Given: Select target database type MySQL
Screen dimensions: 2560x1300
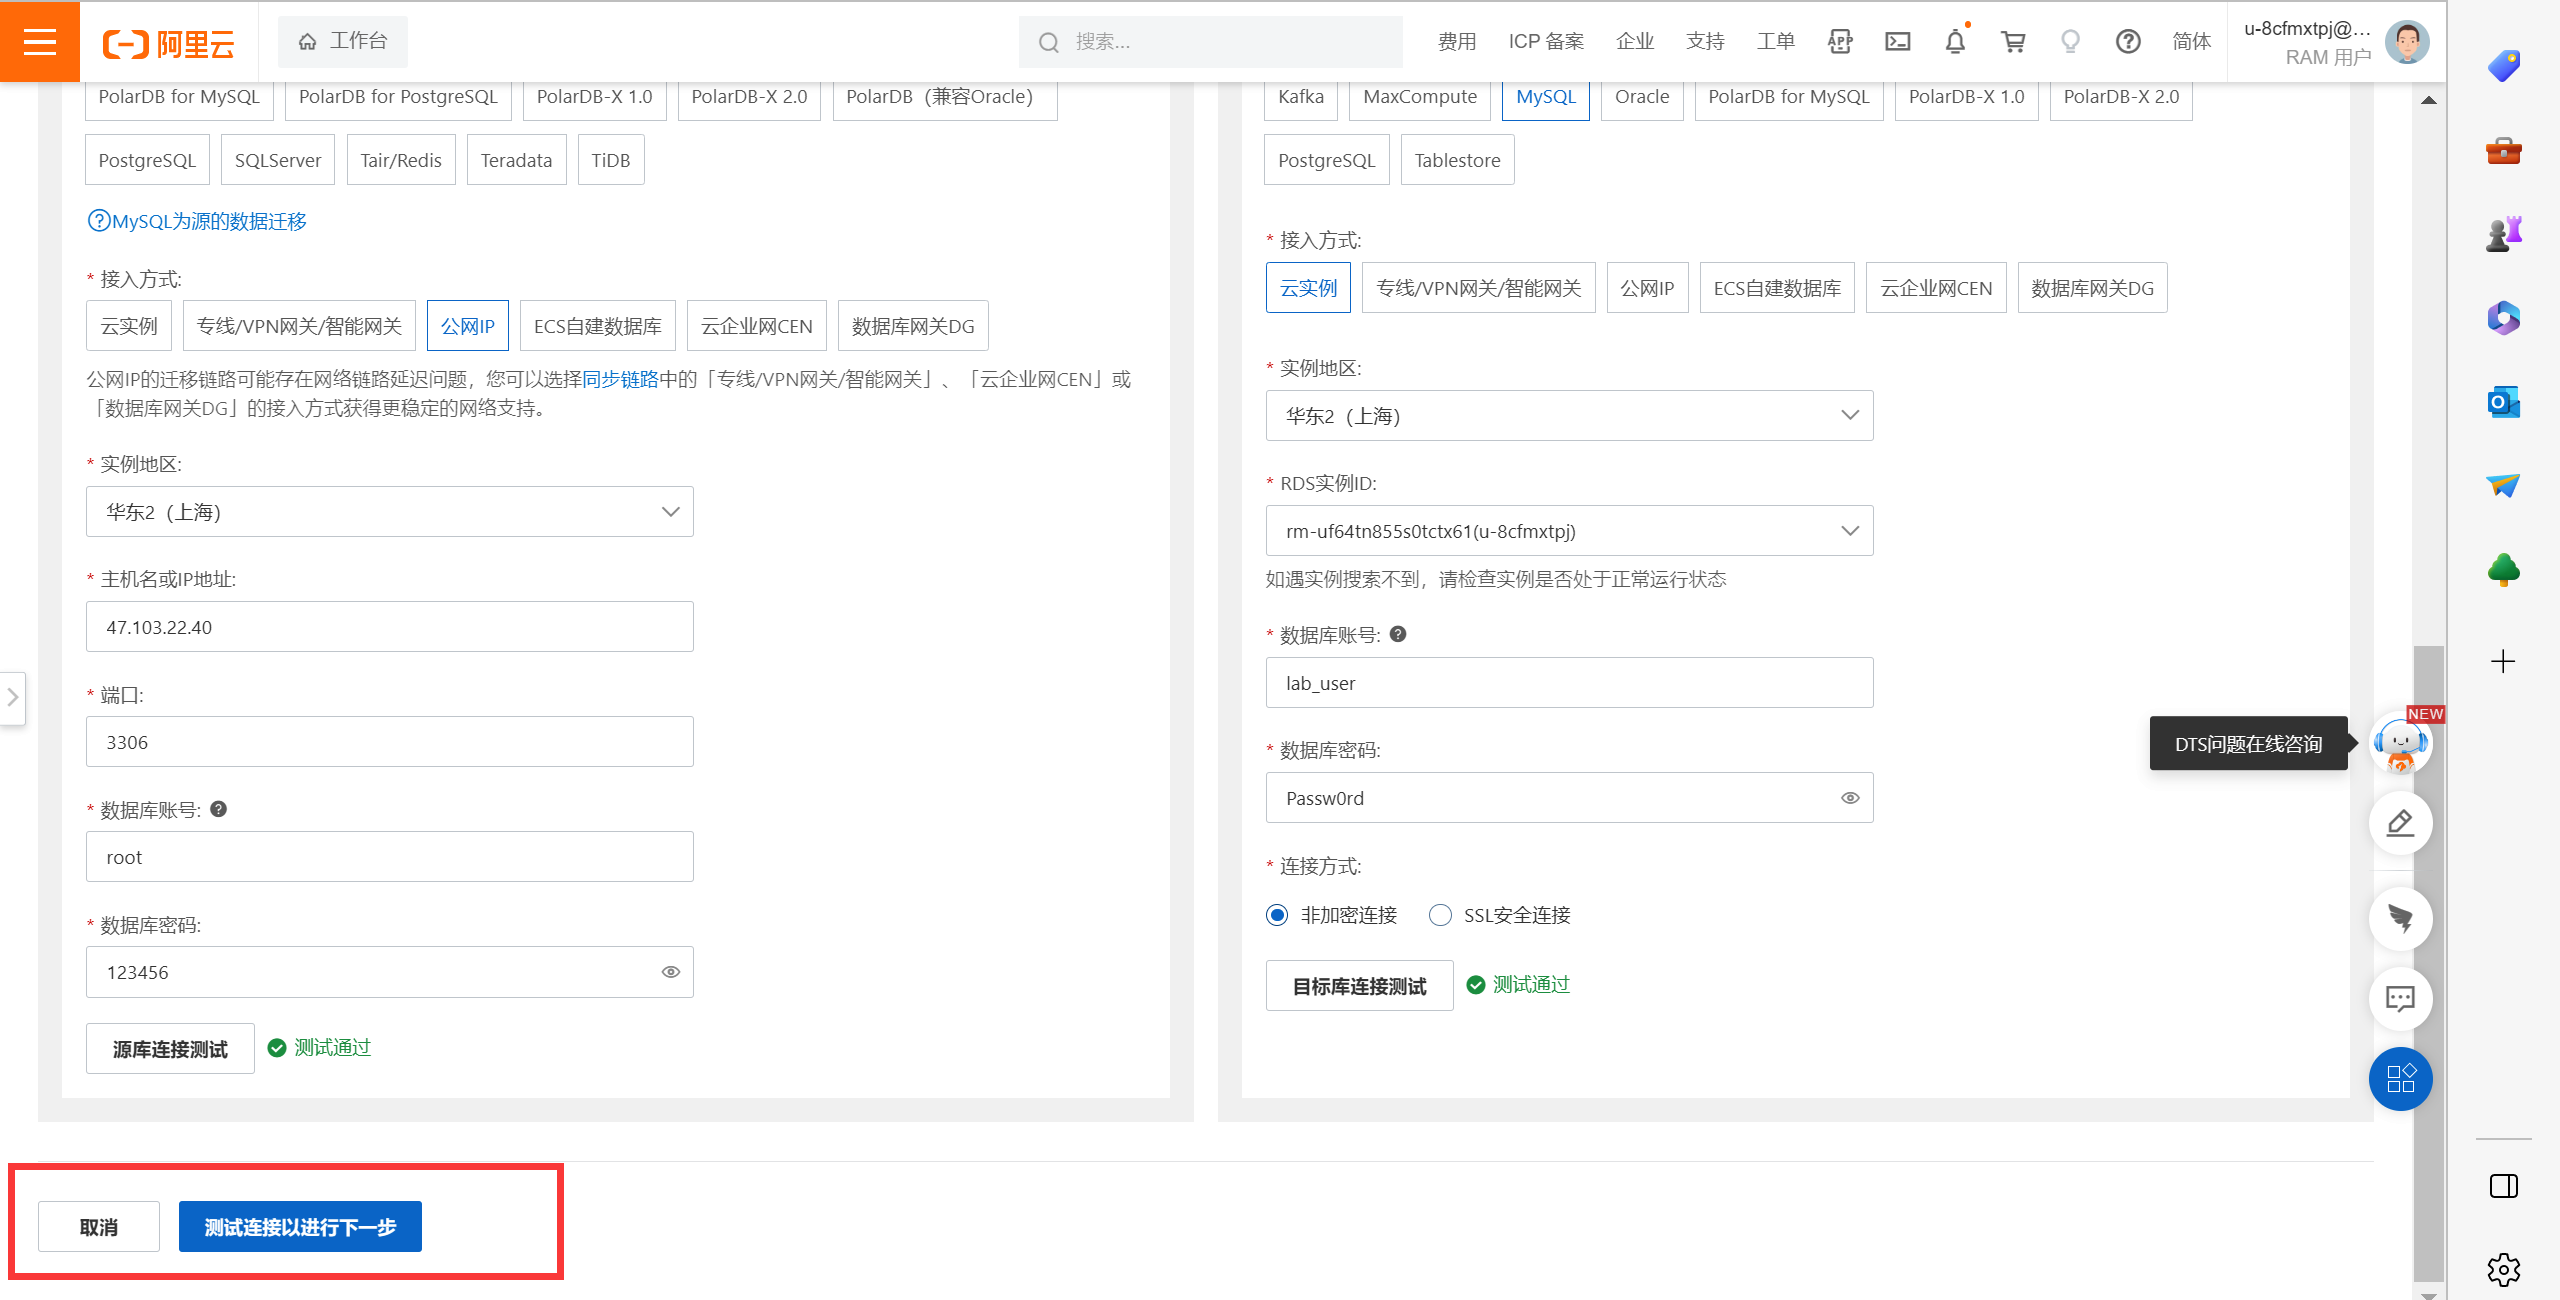Looking at the screenshot, I should [x=1545, y=97].
